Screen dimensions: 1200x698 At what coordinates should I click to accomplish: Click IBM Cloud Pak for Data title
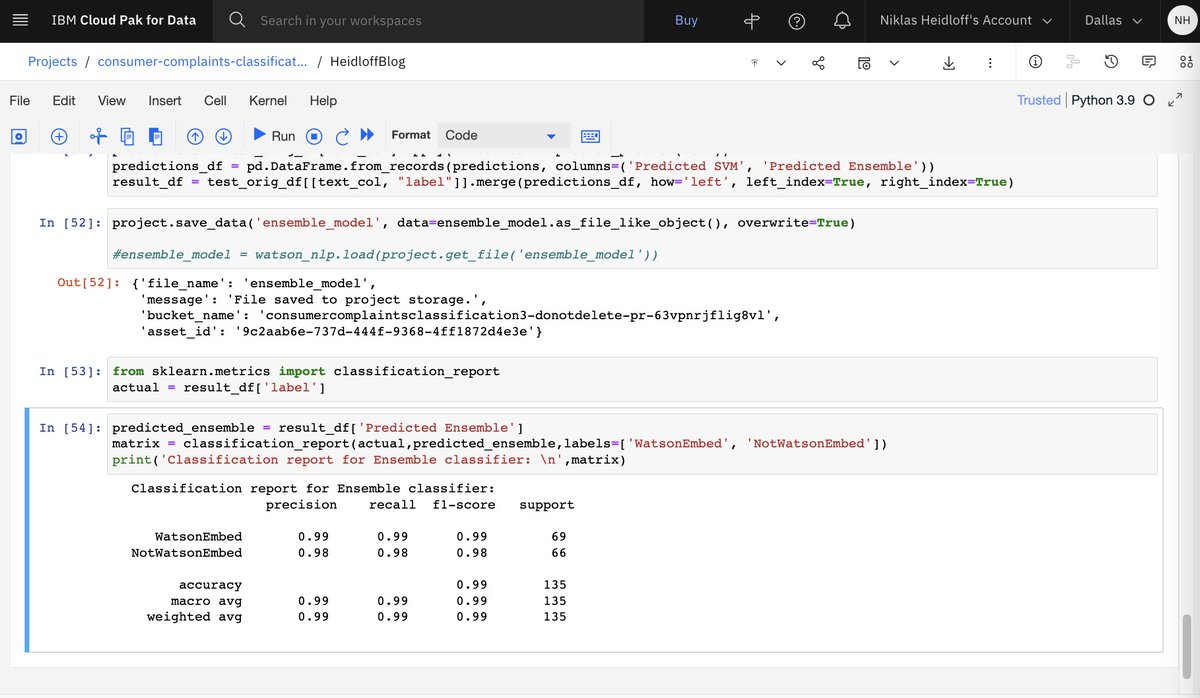(124, 20)
